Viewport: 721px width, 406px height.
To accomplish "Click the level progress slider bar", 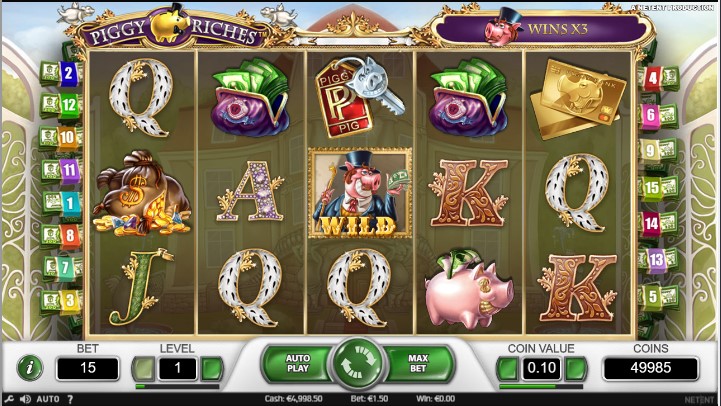I will point(177,387).
